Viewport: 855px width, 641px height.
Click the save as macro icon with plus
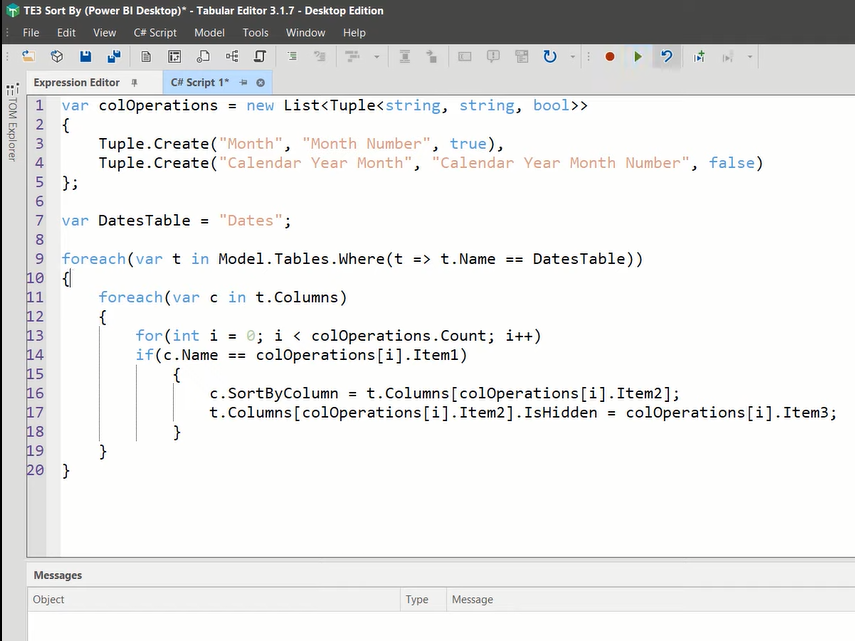point(699,57)
